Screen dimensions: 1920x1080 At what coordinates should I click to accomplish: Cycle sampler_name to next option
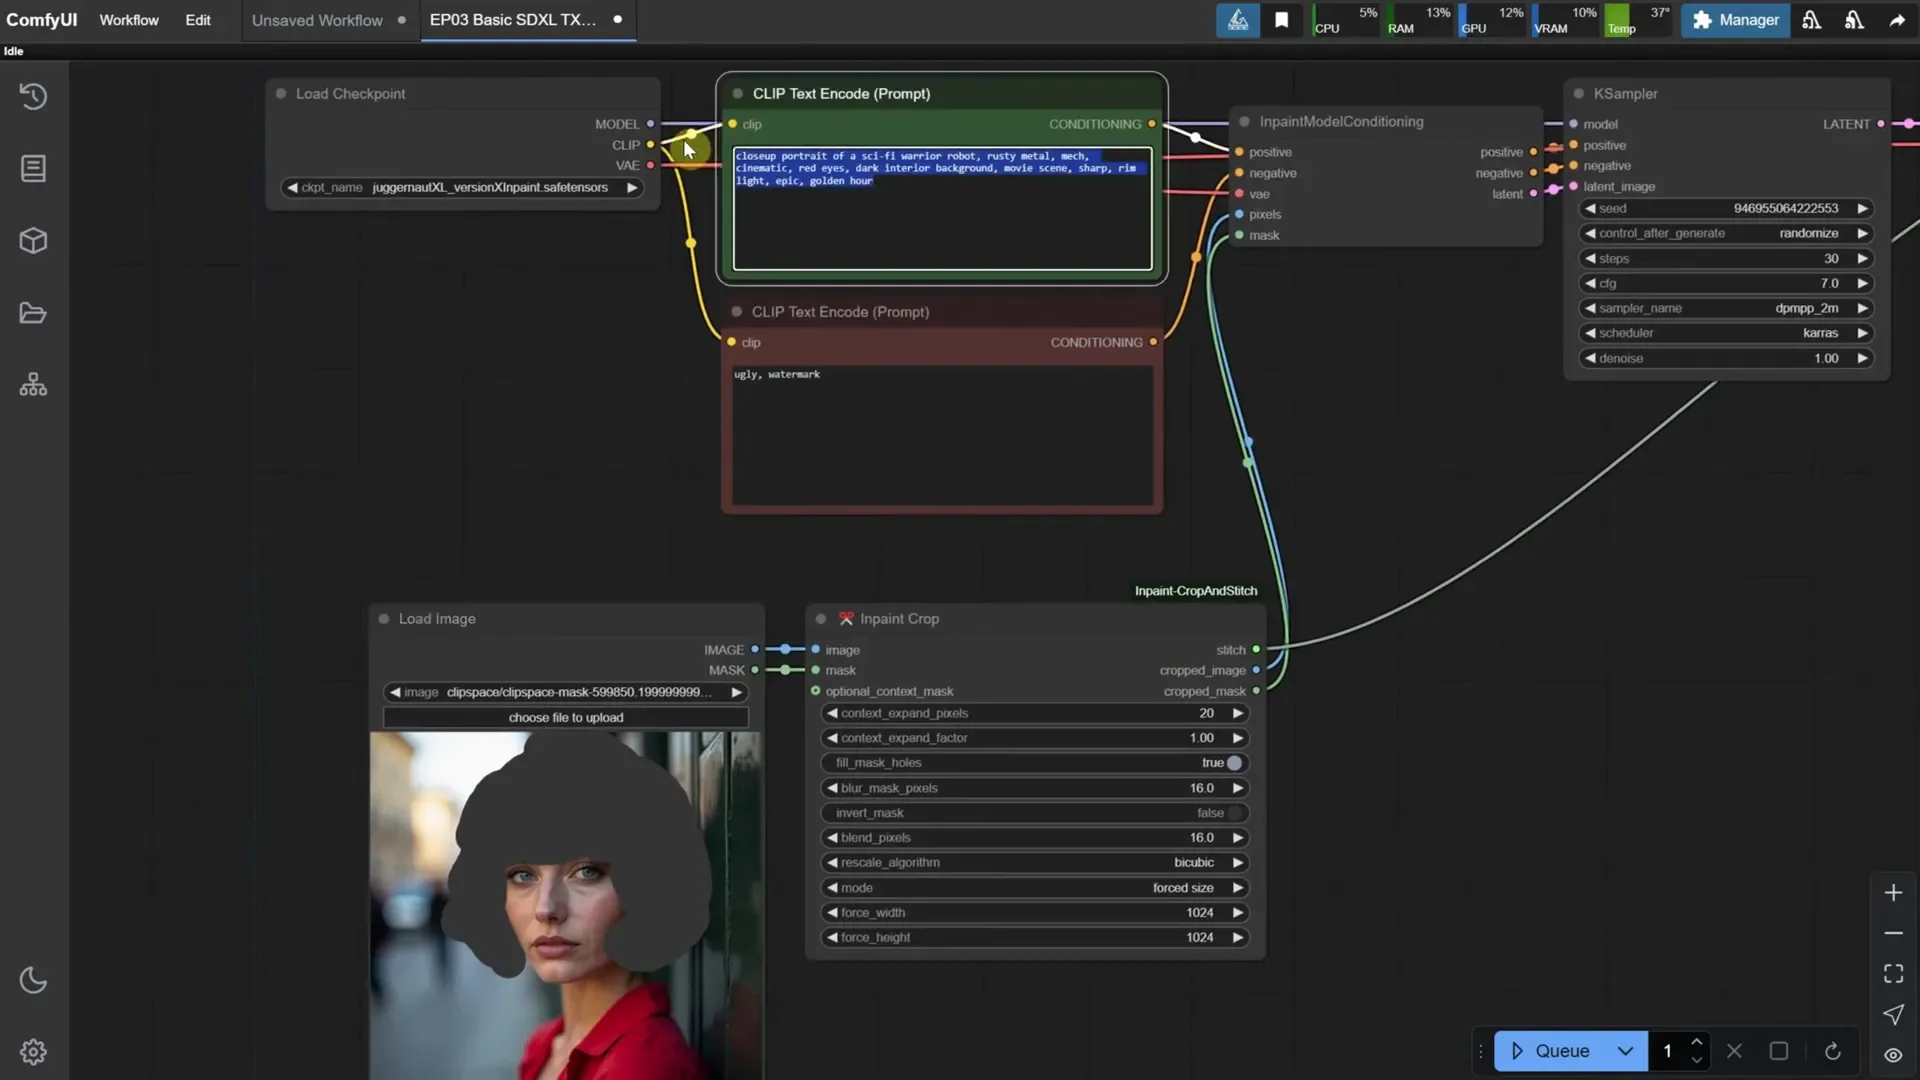(1862, 308)
